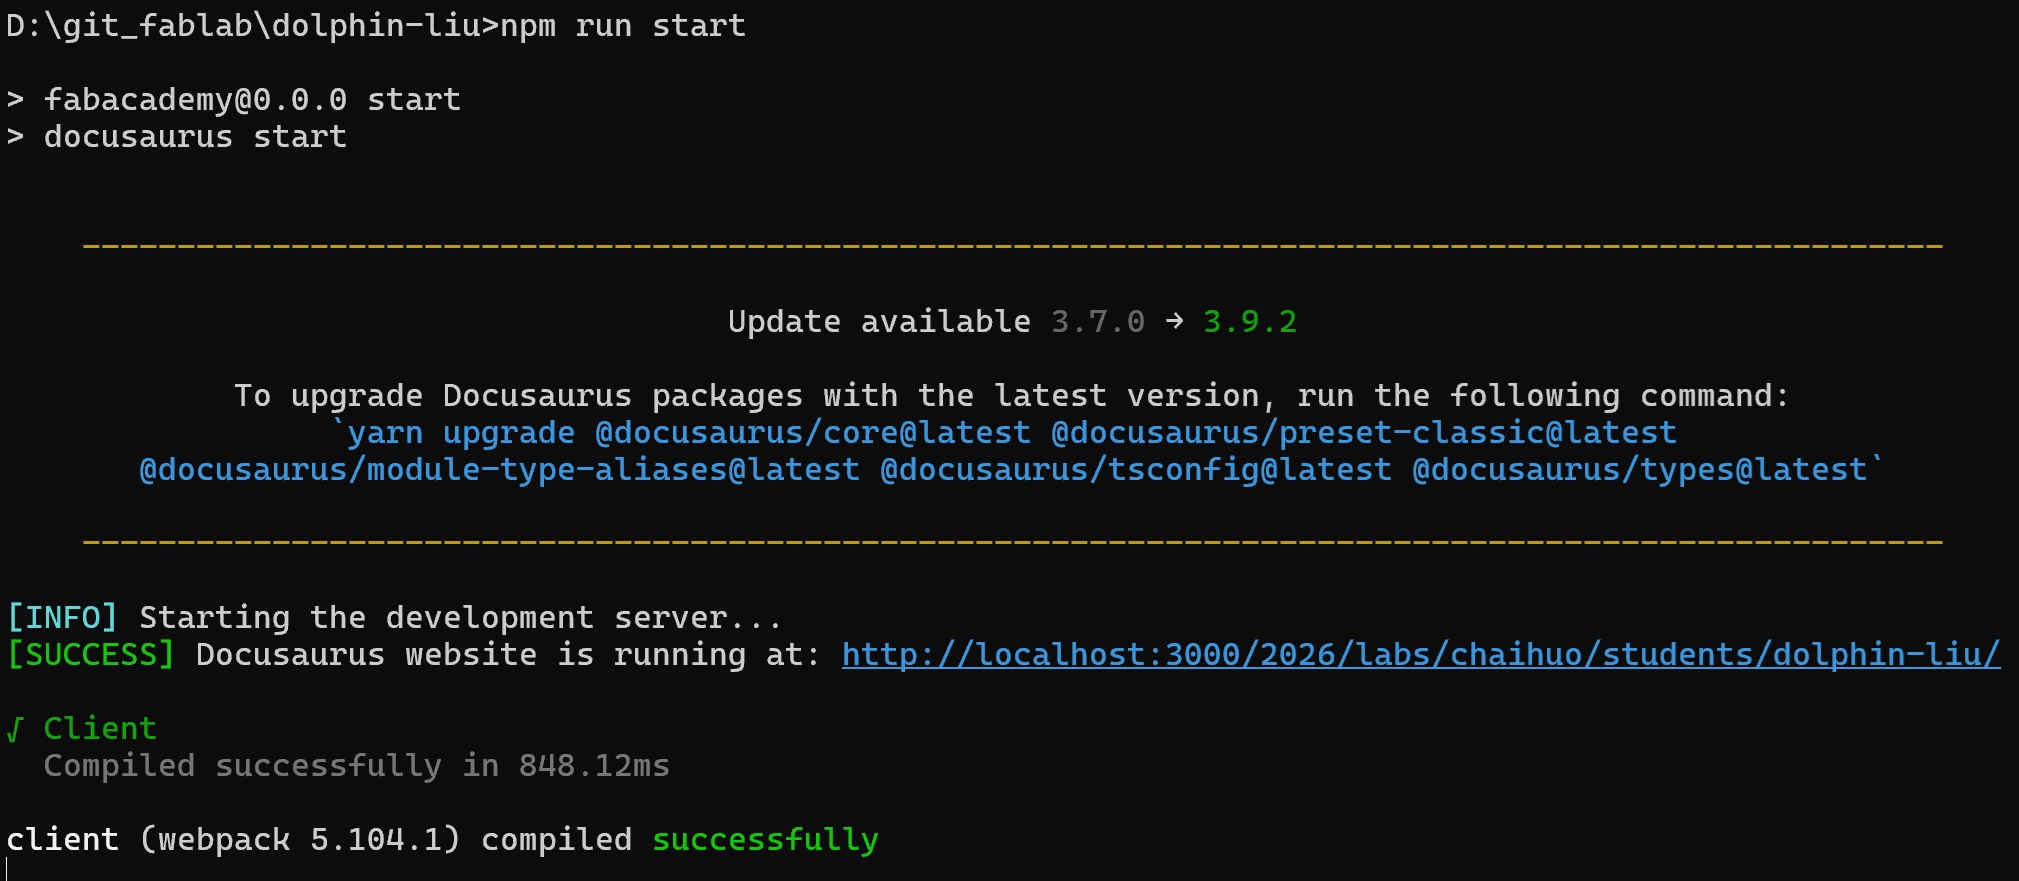Click the 'Compiled successfully in 848.12ms' line

[356, 766]
